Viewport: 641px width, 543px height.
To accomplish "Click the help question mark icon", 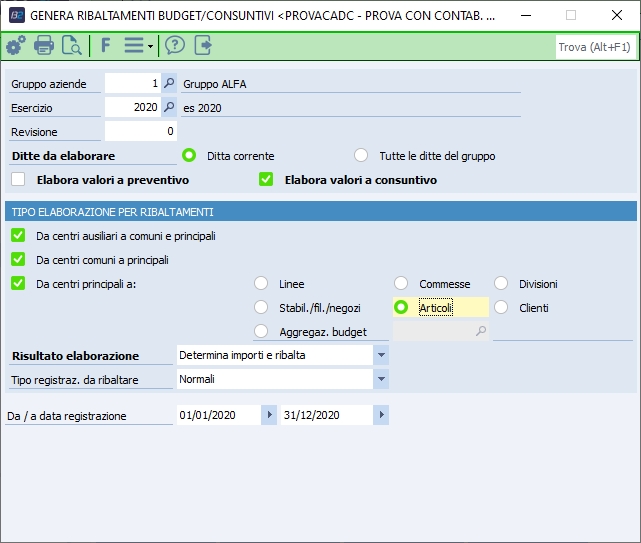I will tap(175, 46).
